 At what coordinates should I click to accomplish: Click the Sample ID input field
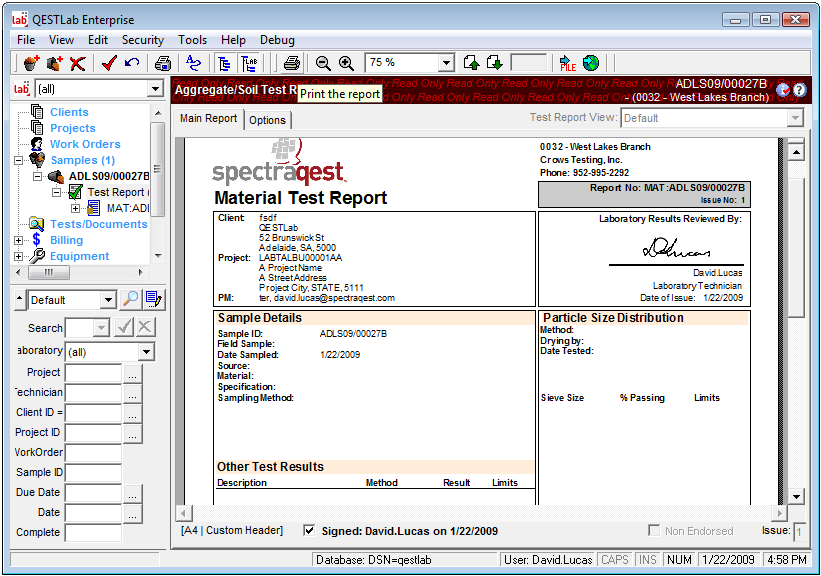[93, 472]
